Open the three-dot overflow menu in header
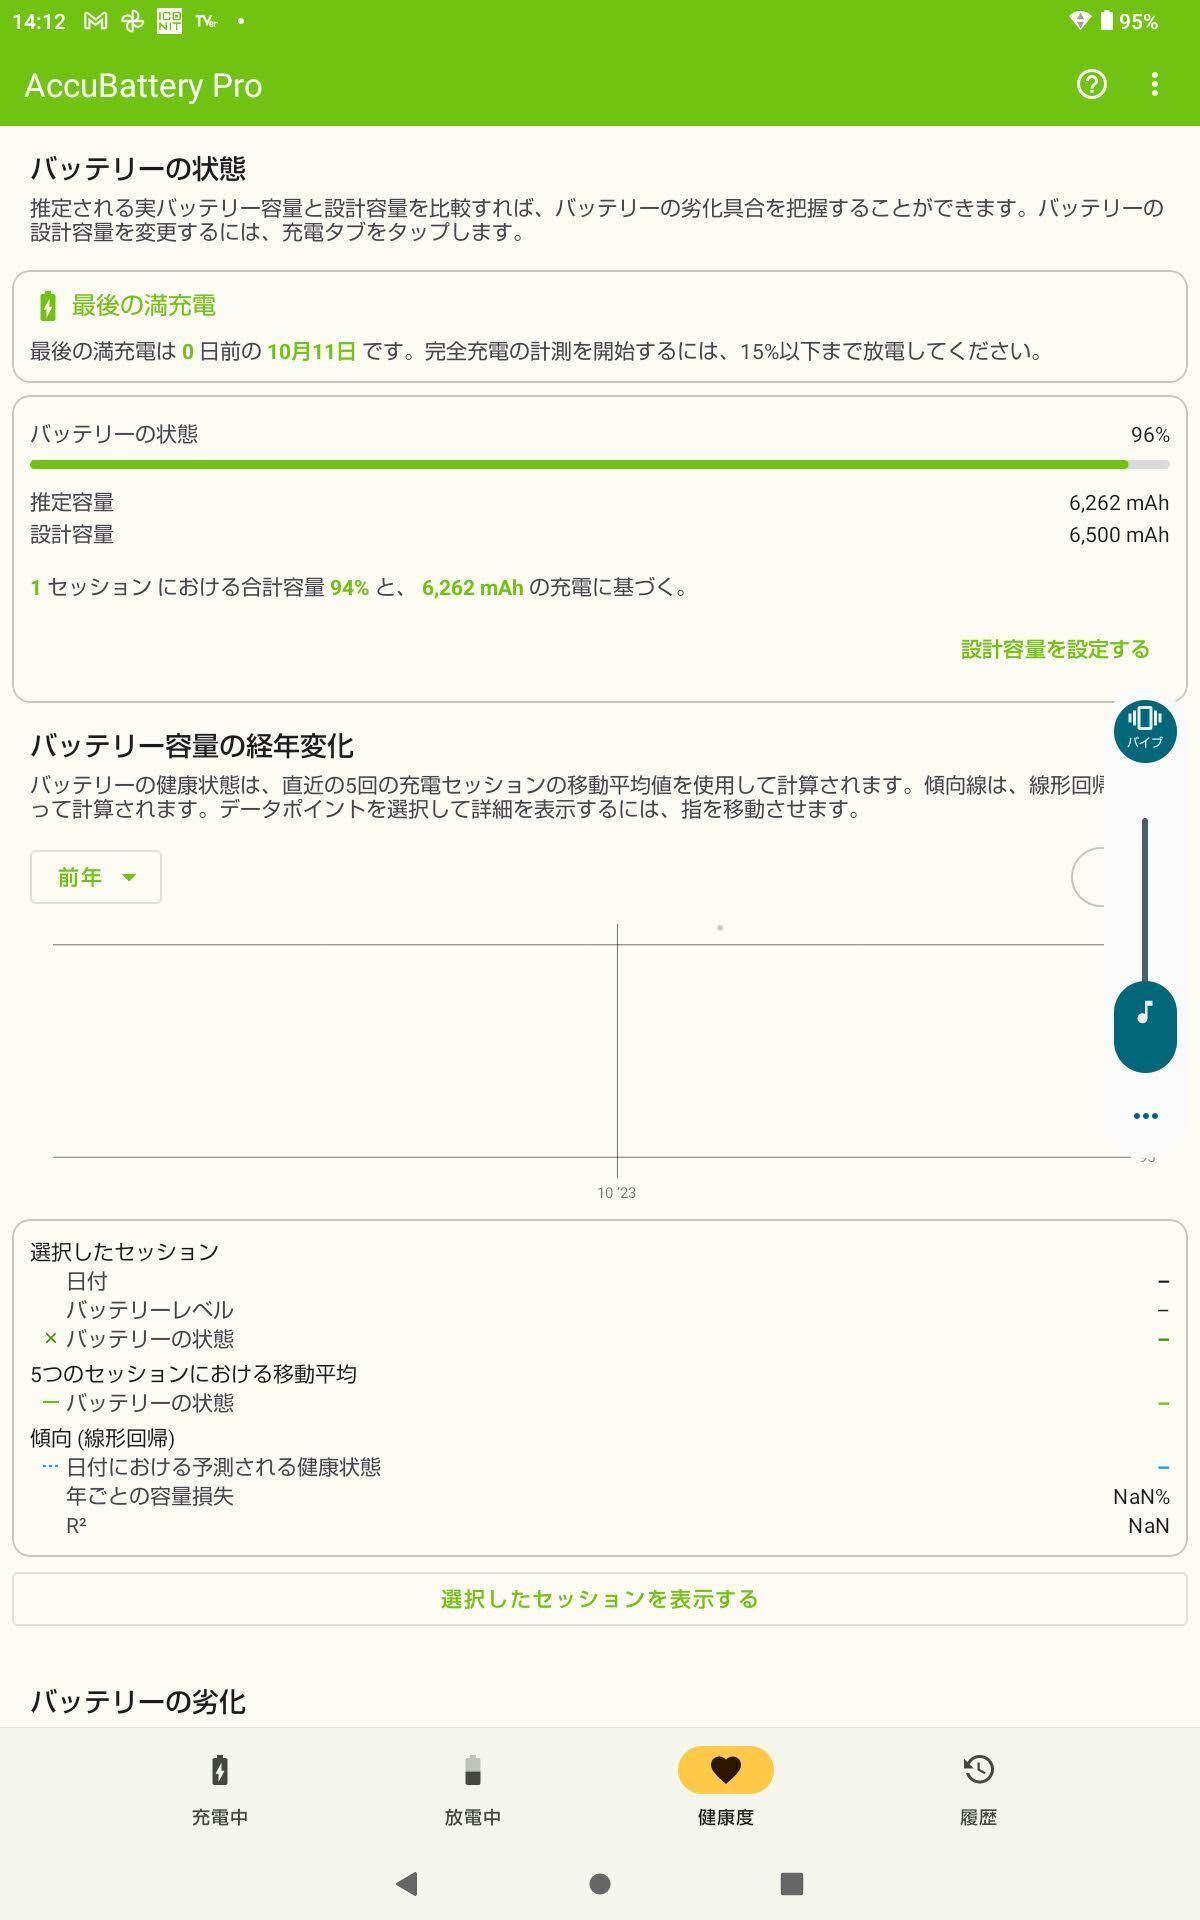The image size is (1200, 1920). (1154, 85)
